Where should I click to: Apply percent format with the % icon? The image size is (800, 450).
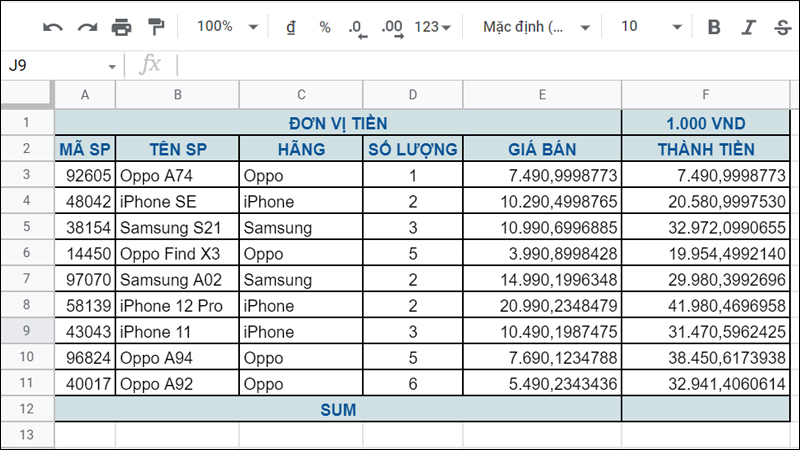point(325,27)
